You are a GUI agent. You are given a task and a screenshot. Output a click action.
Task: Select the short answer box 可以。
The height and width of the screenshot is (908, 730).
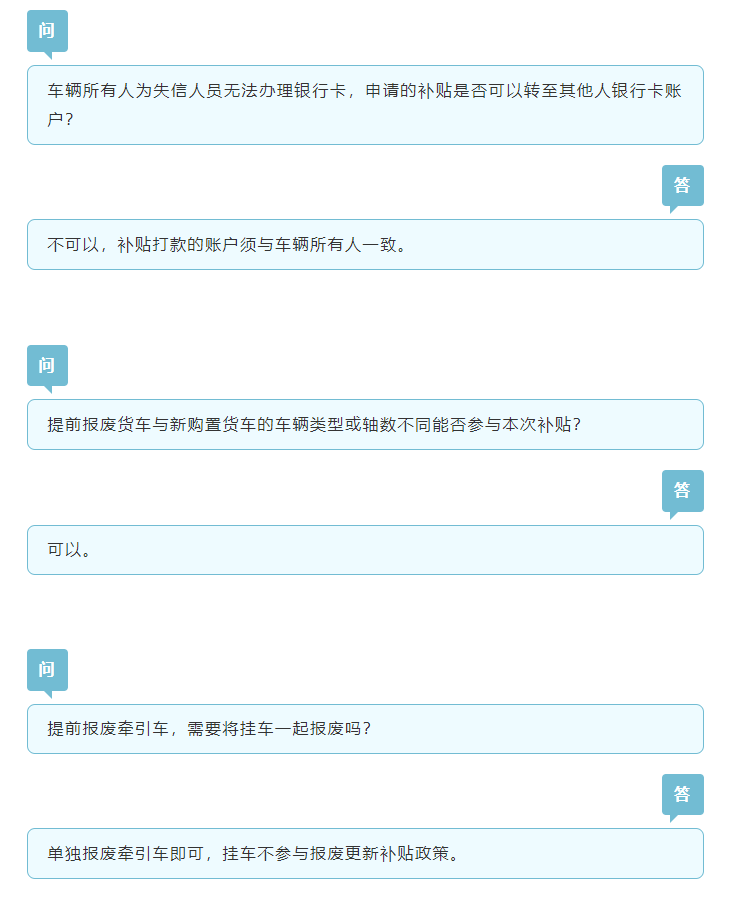coord(365,550)
